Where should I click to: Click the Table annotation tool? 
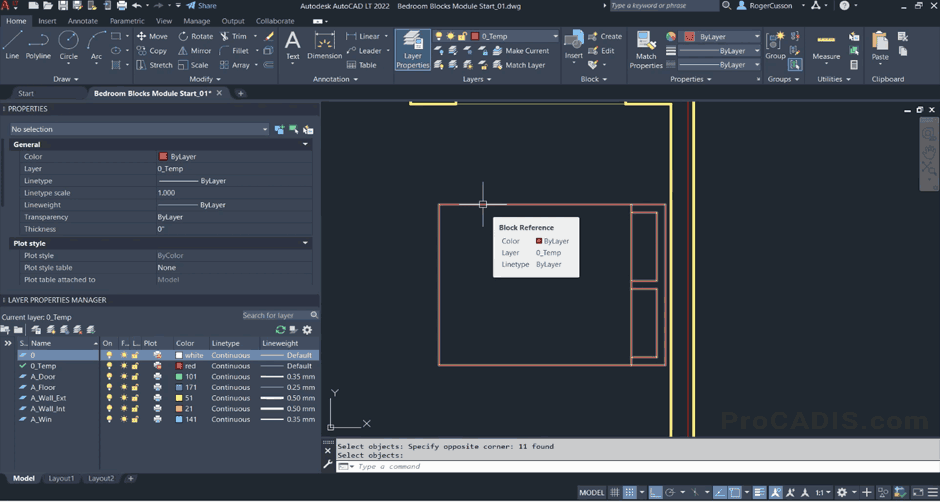point(361,65)
